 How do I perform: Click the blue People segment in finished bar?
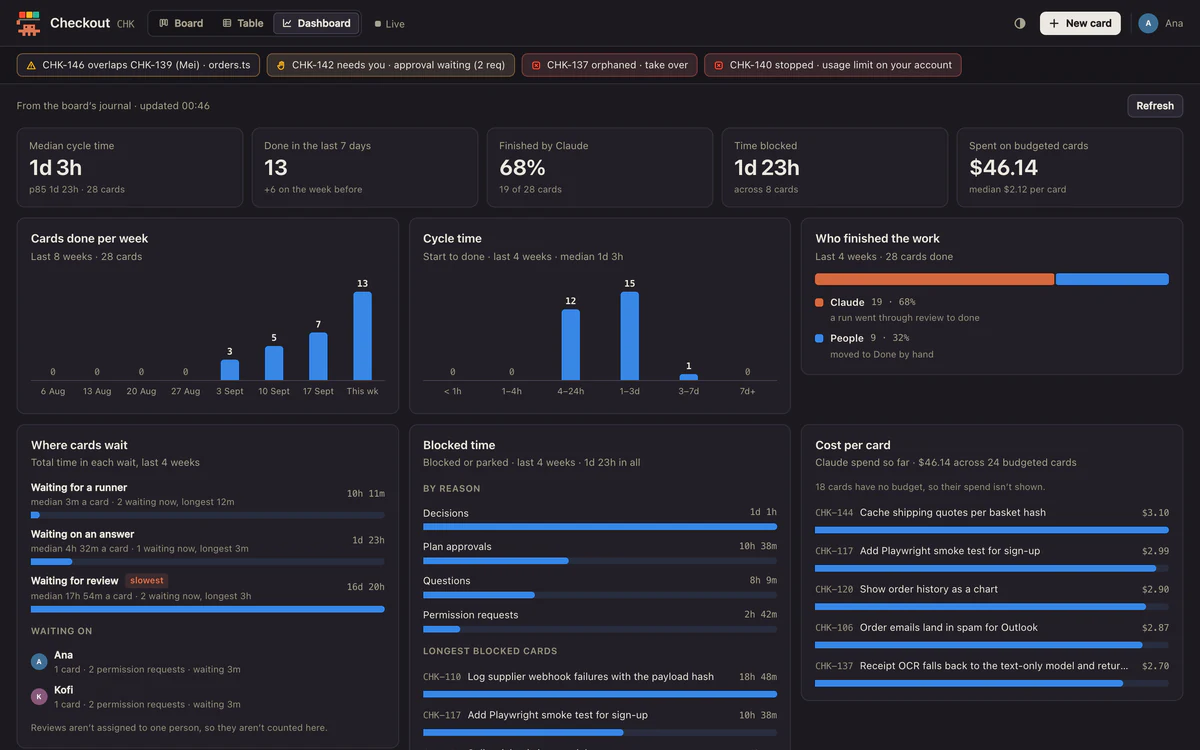tap(1112, 279)
